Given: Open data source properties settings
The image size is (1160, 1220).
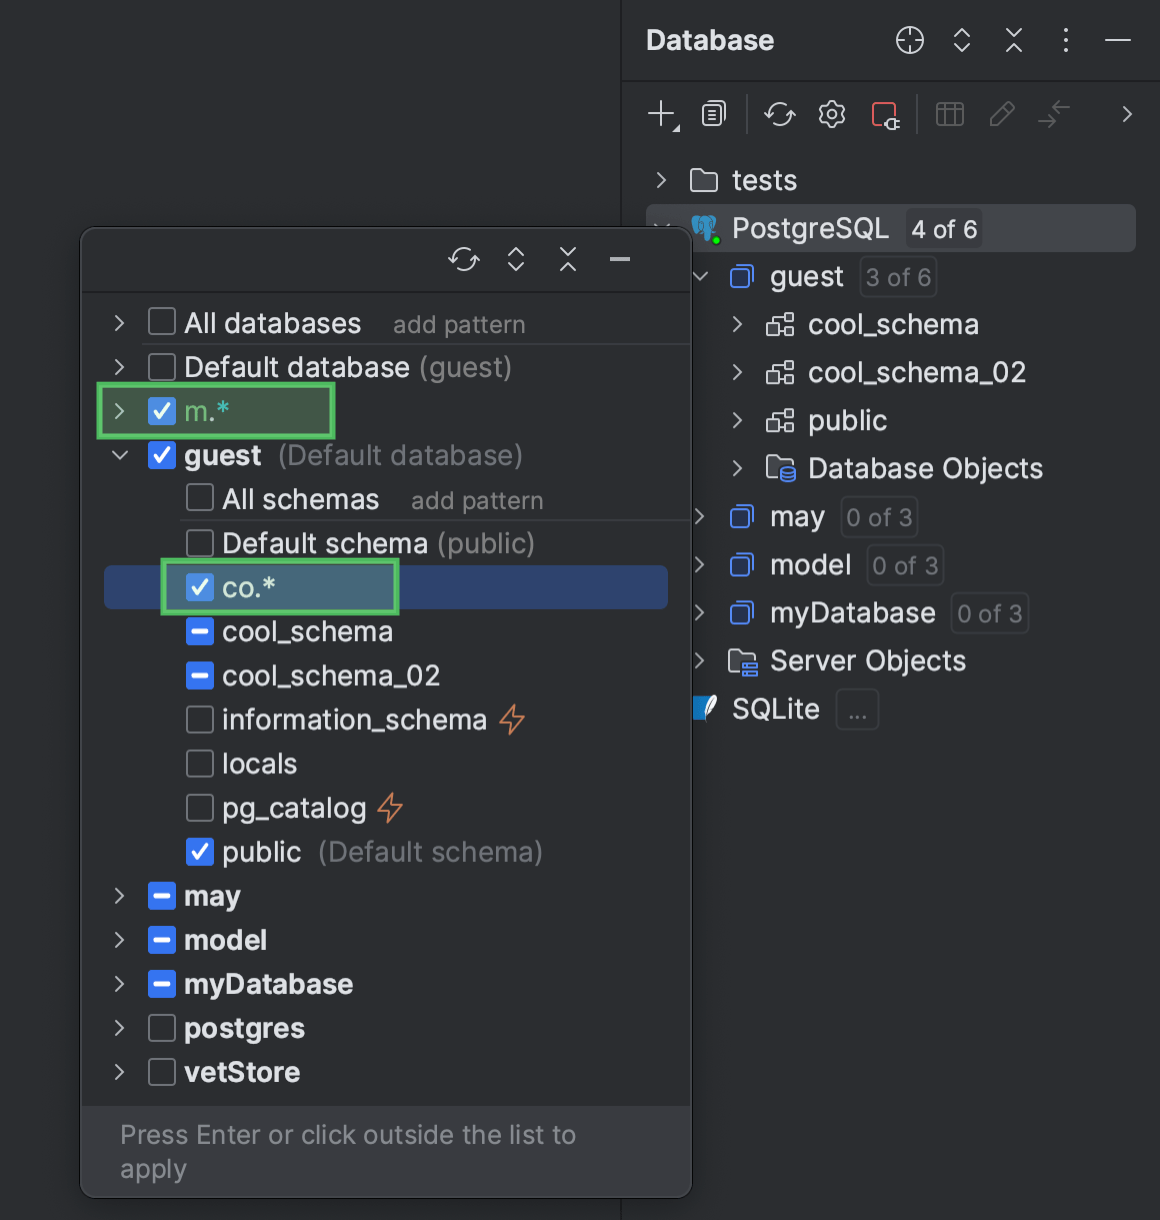Looking at the screenshot, I should (831, 114).
